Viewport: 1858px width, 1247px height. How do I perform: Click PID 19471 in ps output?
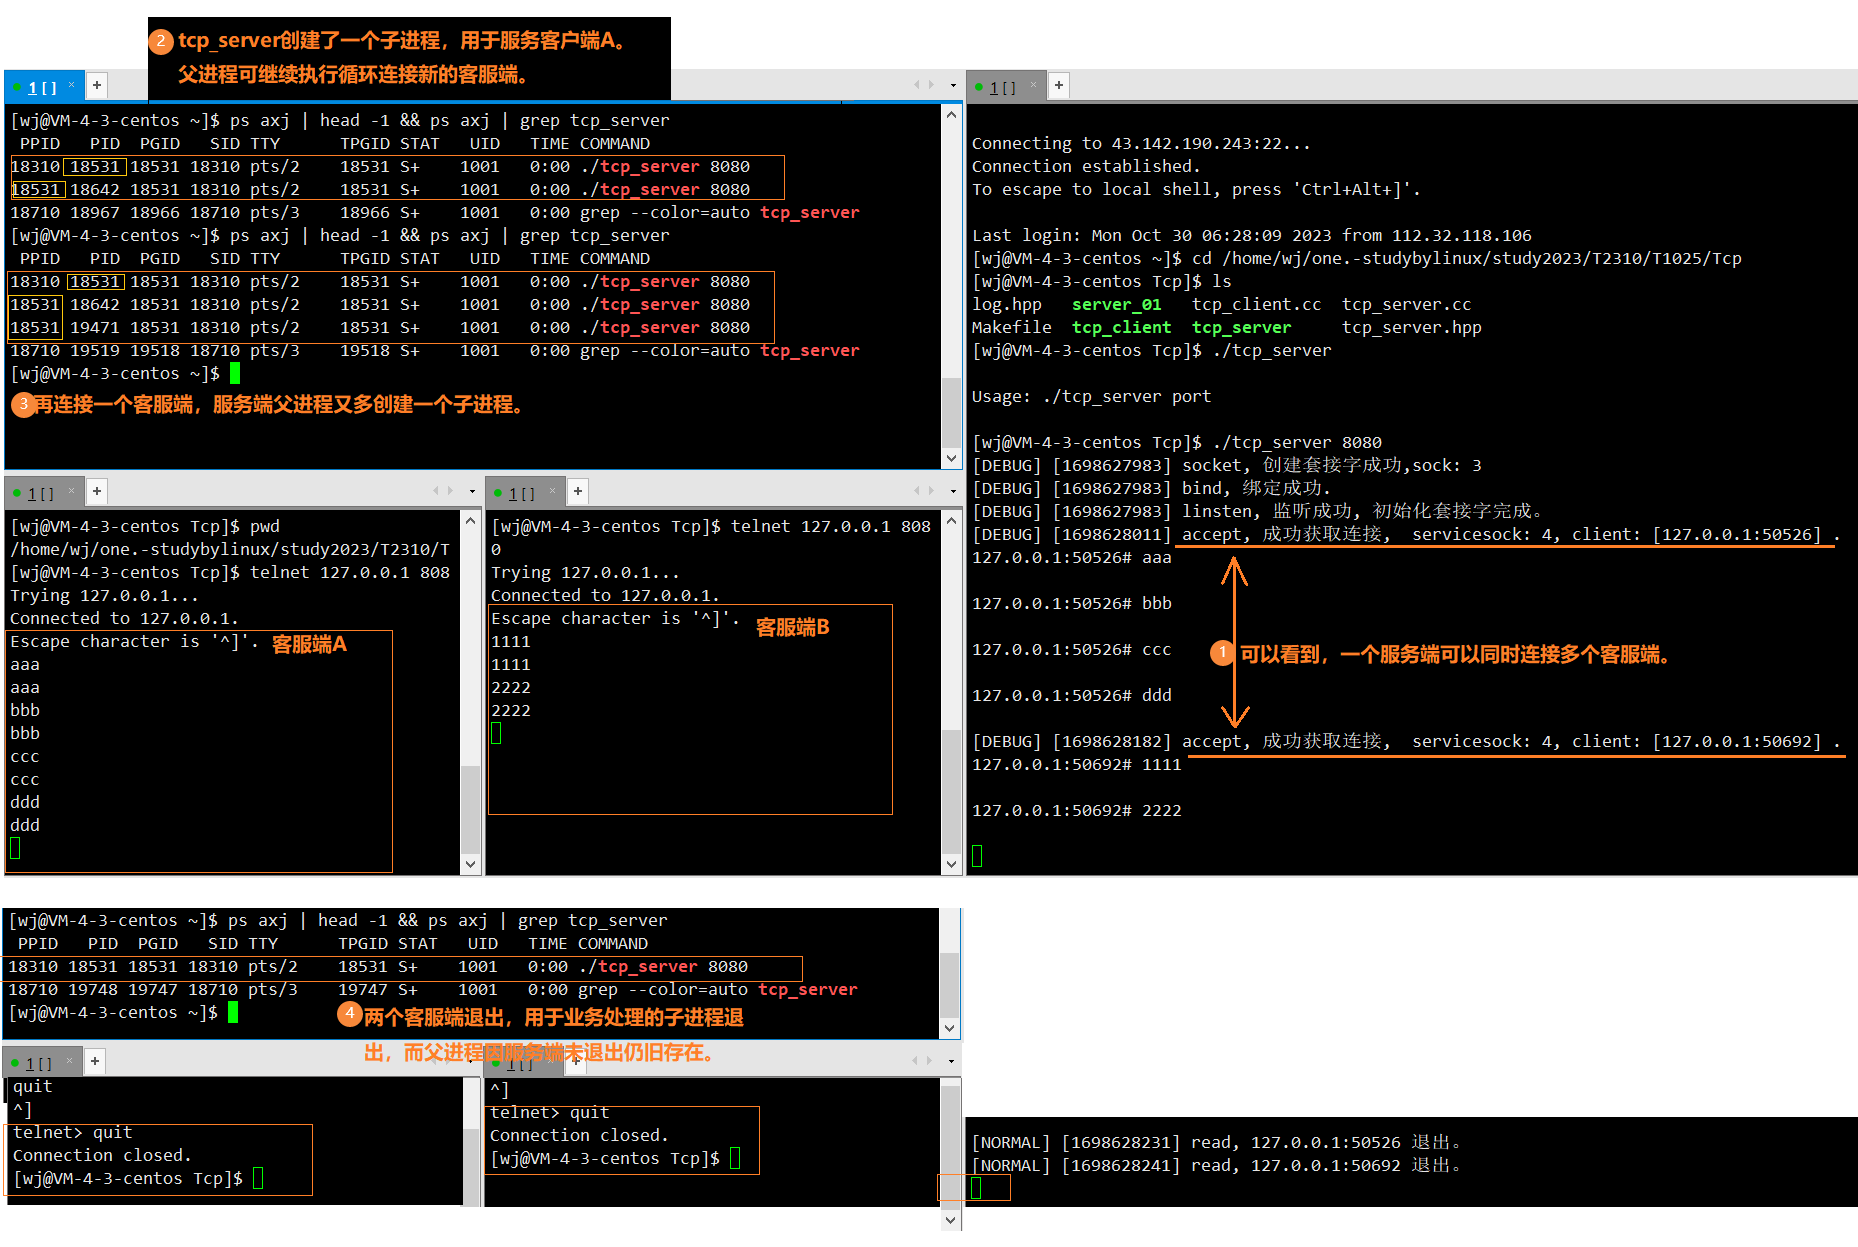pos(95,327)
